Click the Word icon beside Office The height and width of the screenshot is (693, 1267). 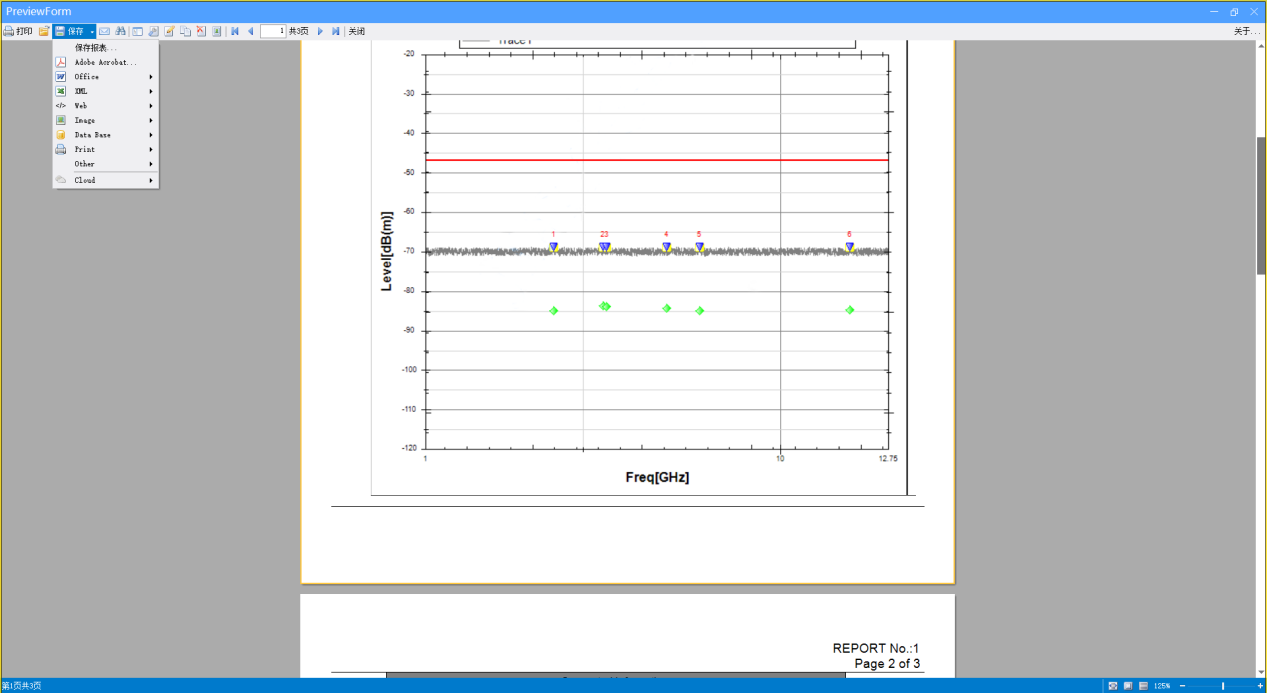[x=61, y=77]
